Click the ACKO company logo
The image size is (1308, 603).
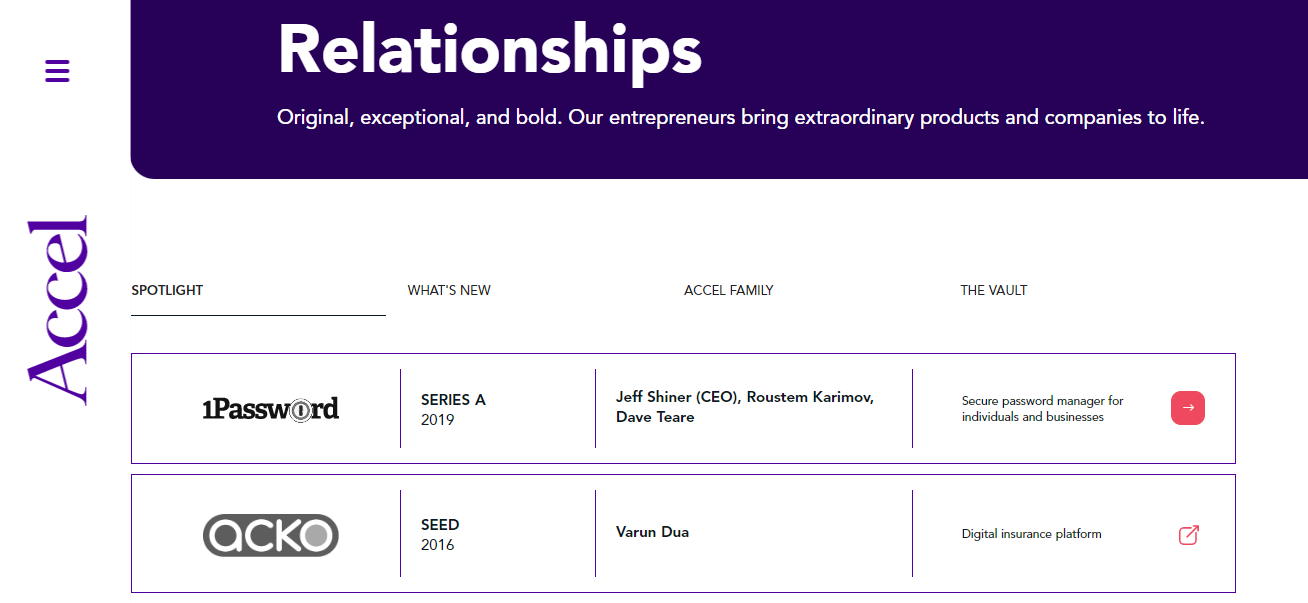click(270, 534)
